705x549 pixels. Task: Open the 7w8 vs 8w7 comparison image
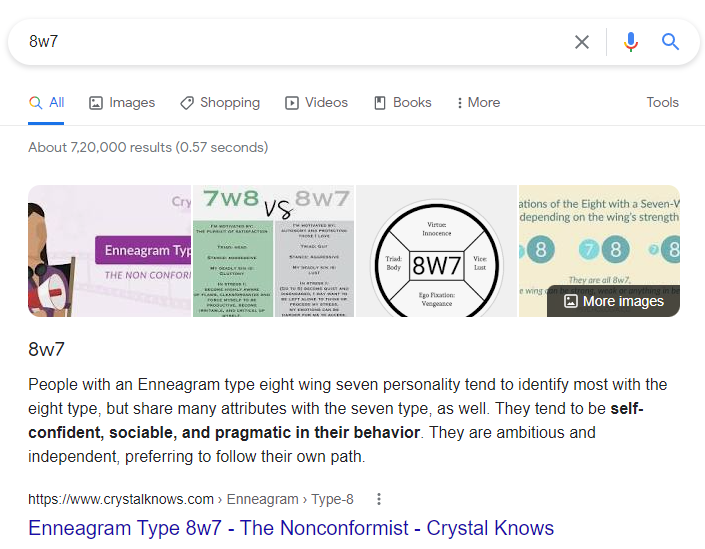pos(273,251)
